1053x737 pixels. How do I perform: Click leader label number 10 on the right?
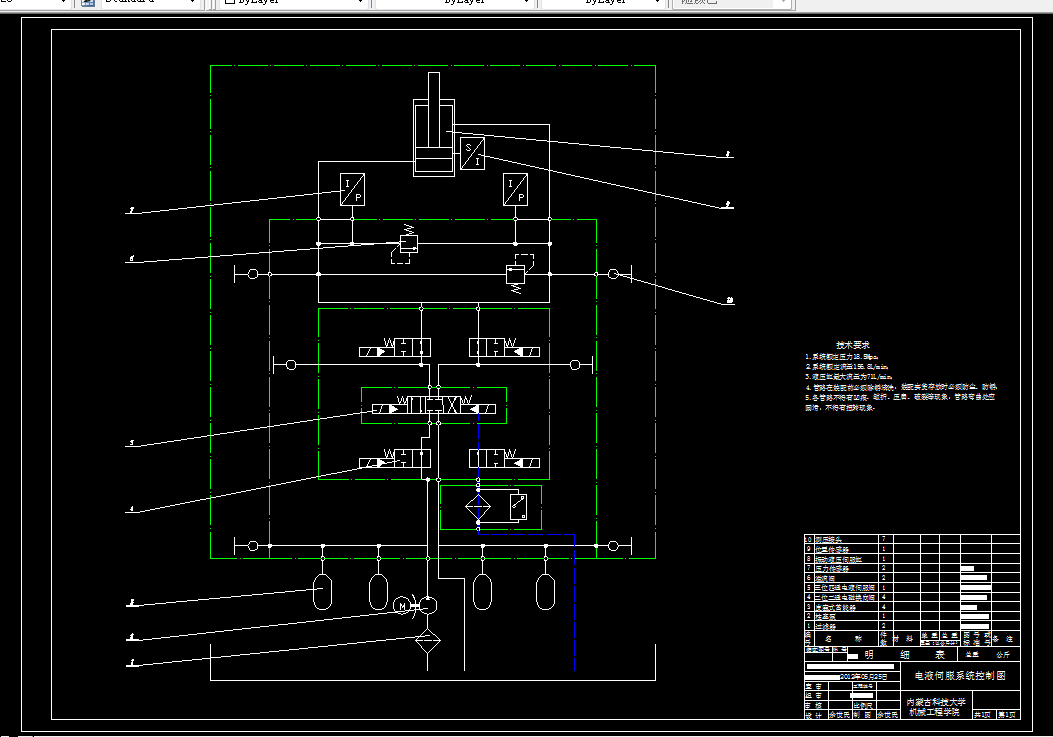point(730,300)
